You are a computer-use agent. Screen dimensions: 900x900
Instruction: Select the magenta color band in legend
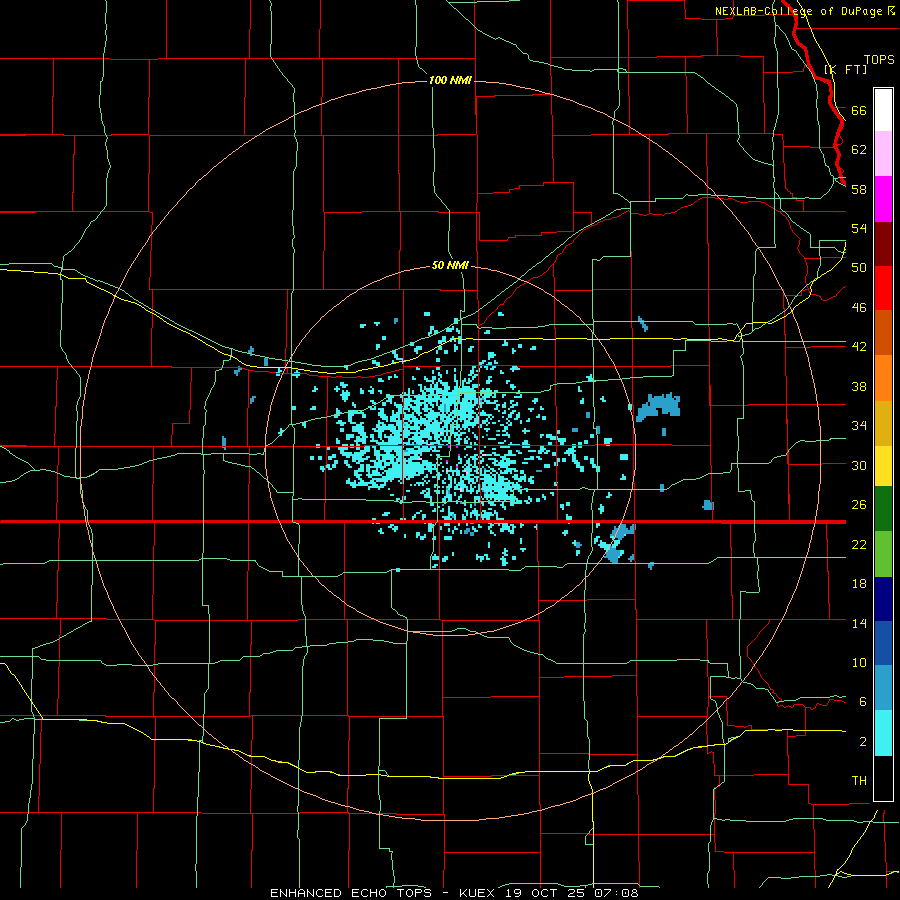(883, 199)
